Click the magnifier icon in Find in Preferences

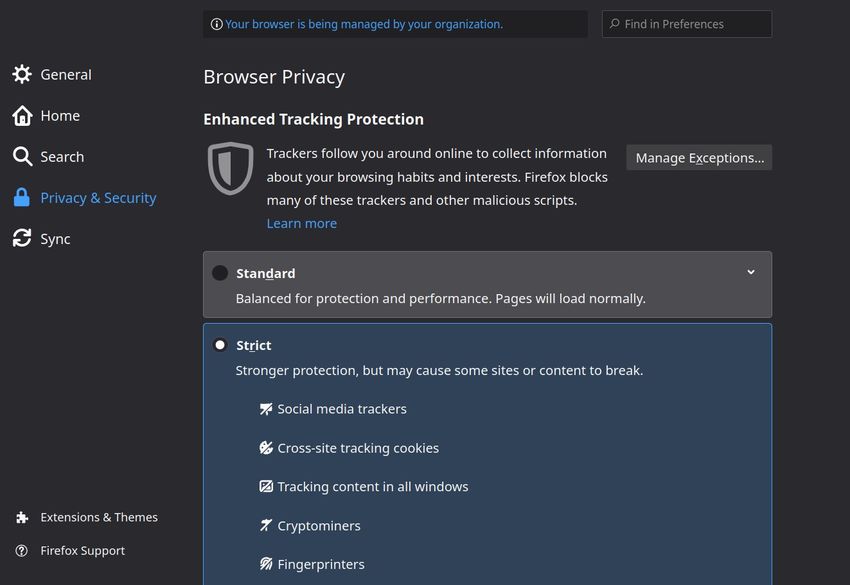click(x=615, y=24)
